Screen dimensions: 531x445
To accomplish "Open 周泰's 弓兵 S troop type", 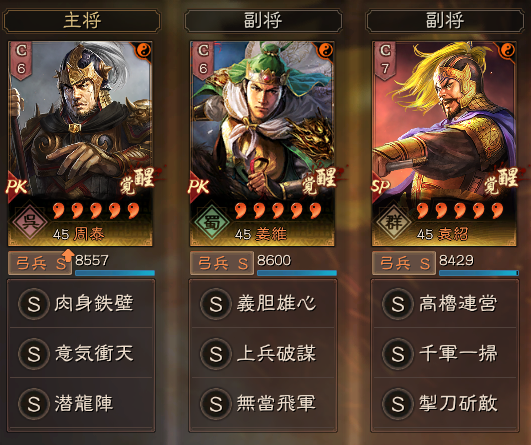I will click(40, 263).
